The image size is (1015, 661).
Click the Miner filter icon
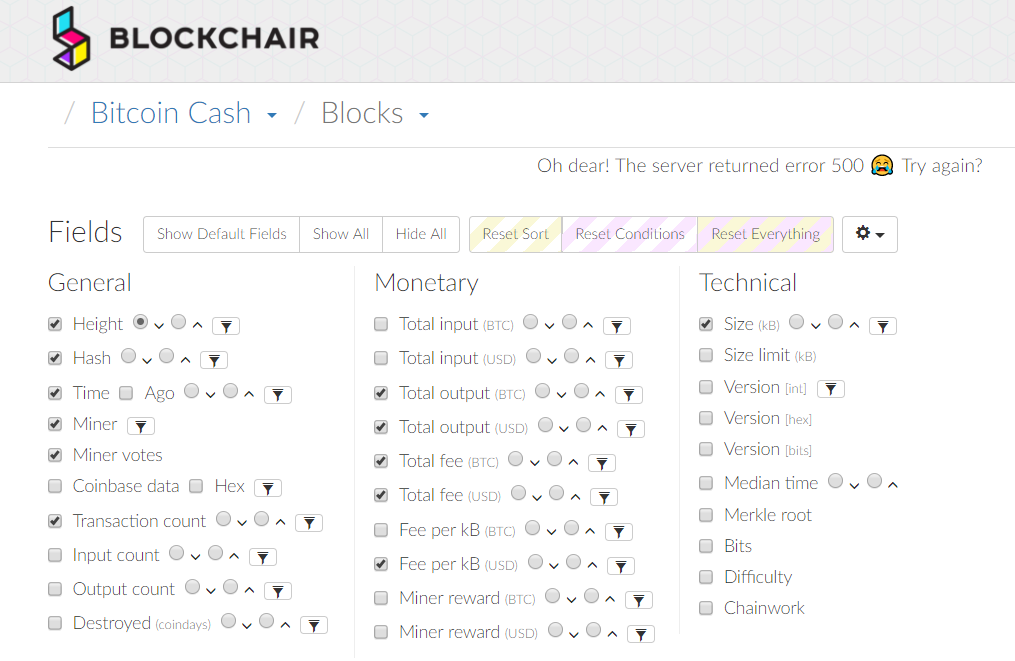[141, 425]
